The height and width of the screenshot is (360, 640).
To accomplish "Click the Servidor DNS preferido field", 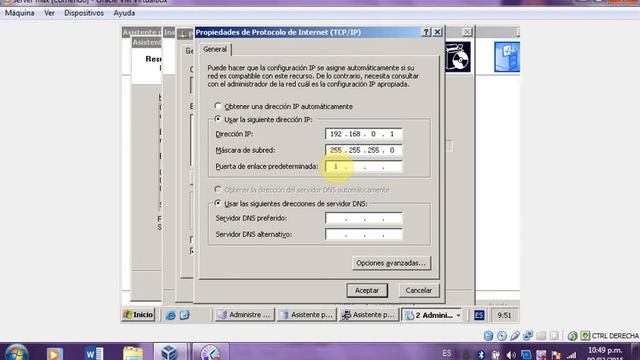I will tap(364, 218).
